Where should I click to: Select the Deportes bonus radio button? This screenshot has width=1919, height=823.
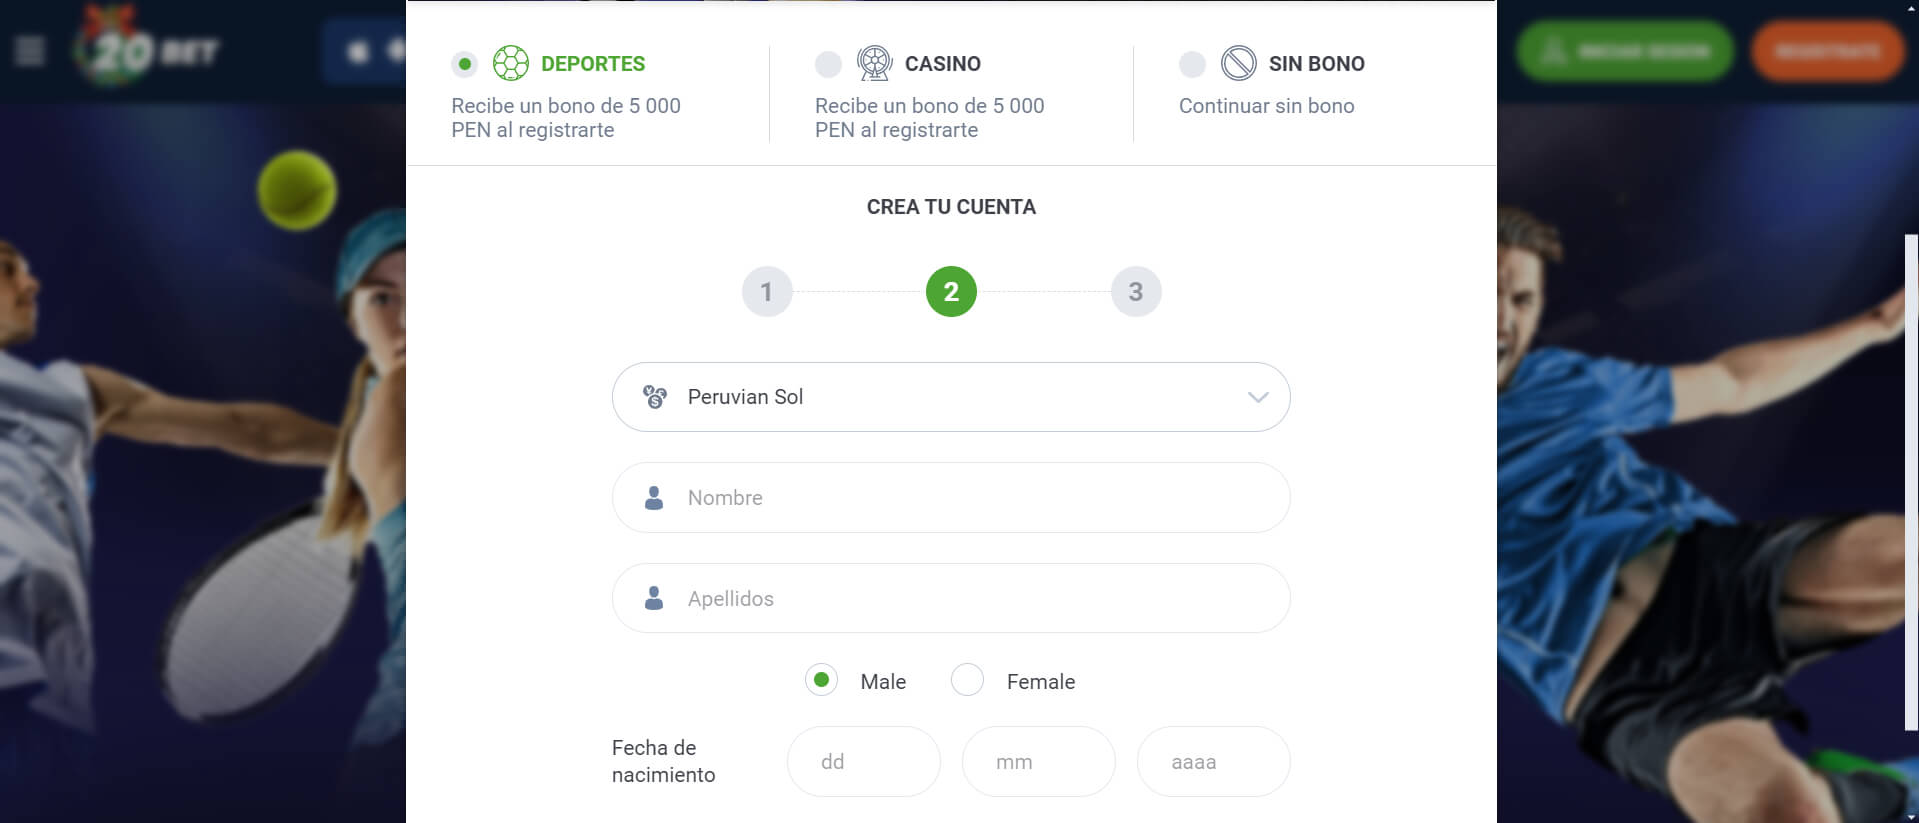pyautogui.click(x=464, y=64)
